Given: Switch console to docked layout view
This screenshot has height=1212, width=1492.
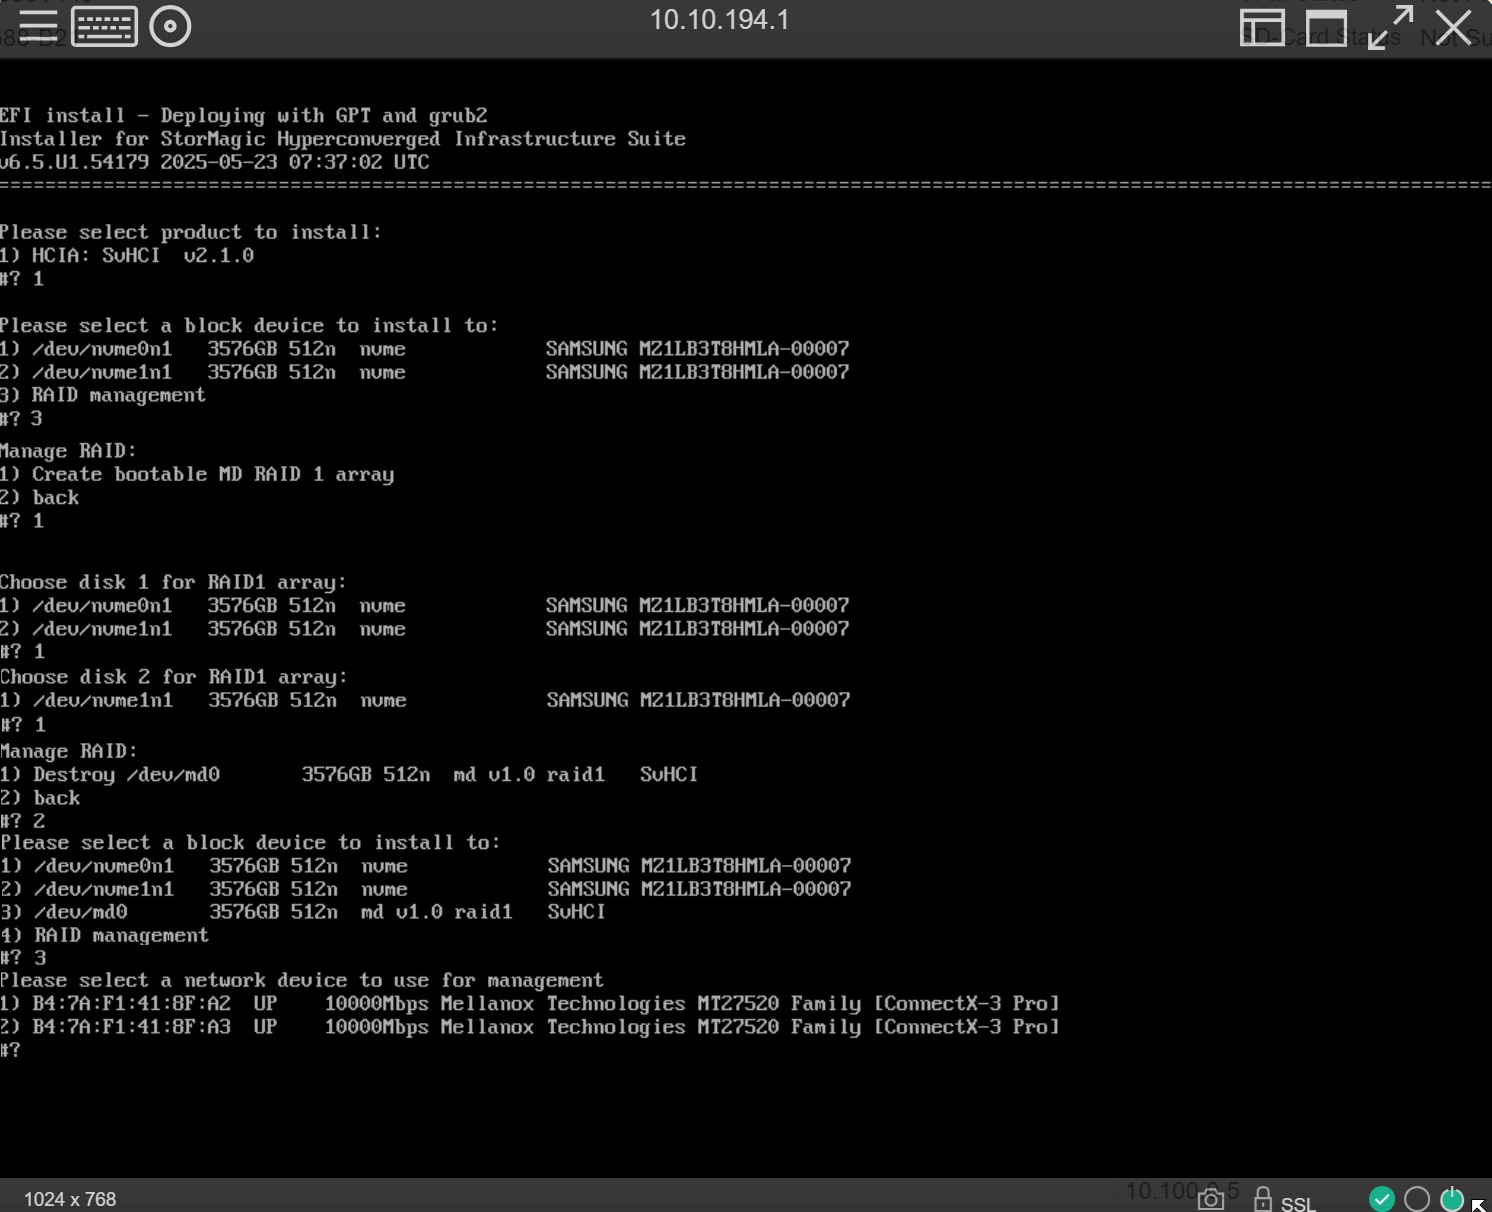Looking at the screenshot, I should tap(1262, 27).
